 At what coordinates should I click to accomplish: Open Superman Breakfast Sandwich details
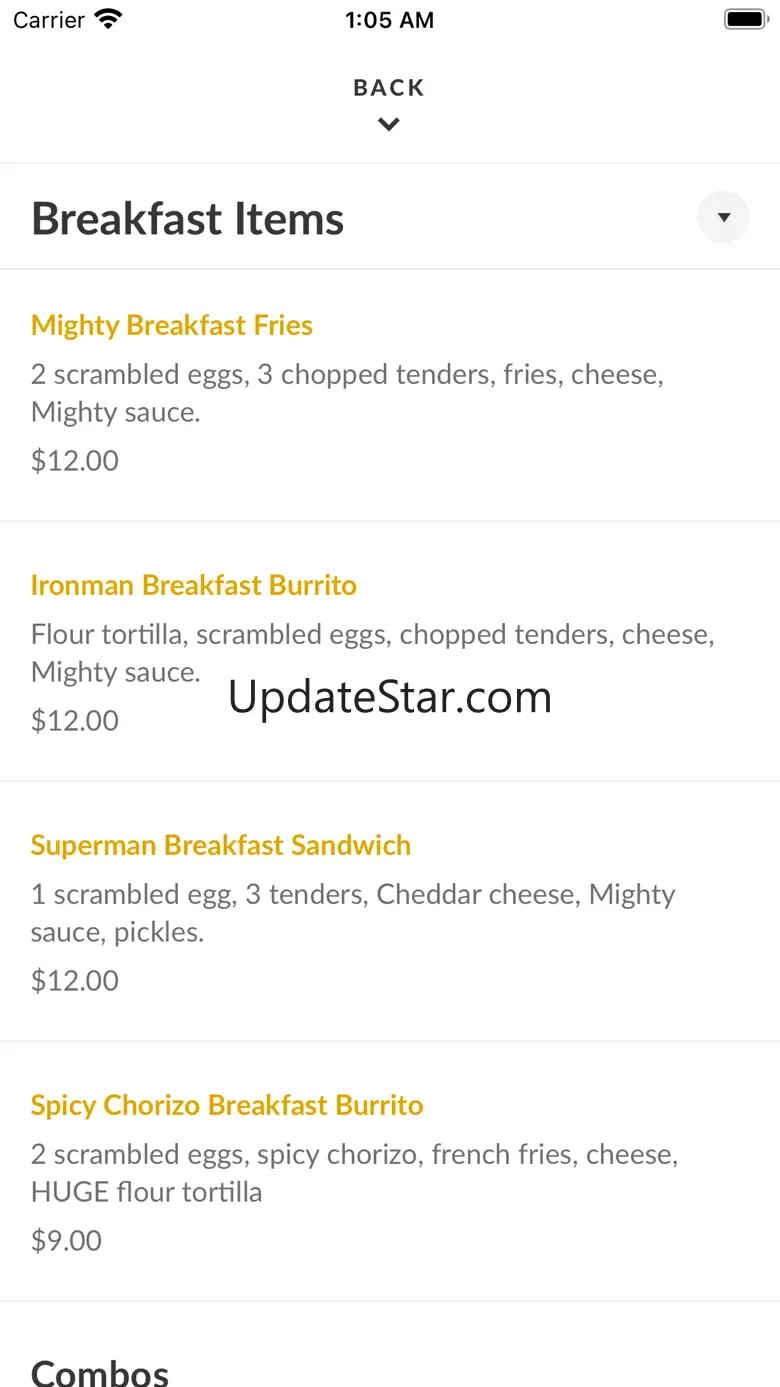(221, 845)
